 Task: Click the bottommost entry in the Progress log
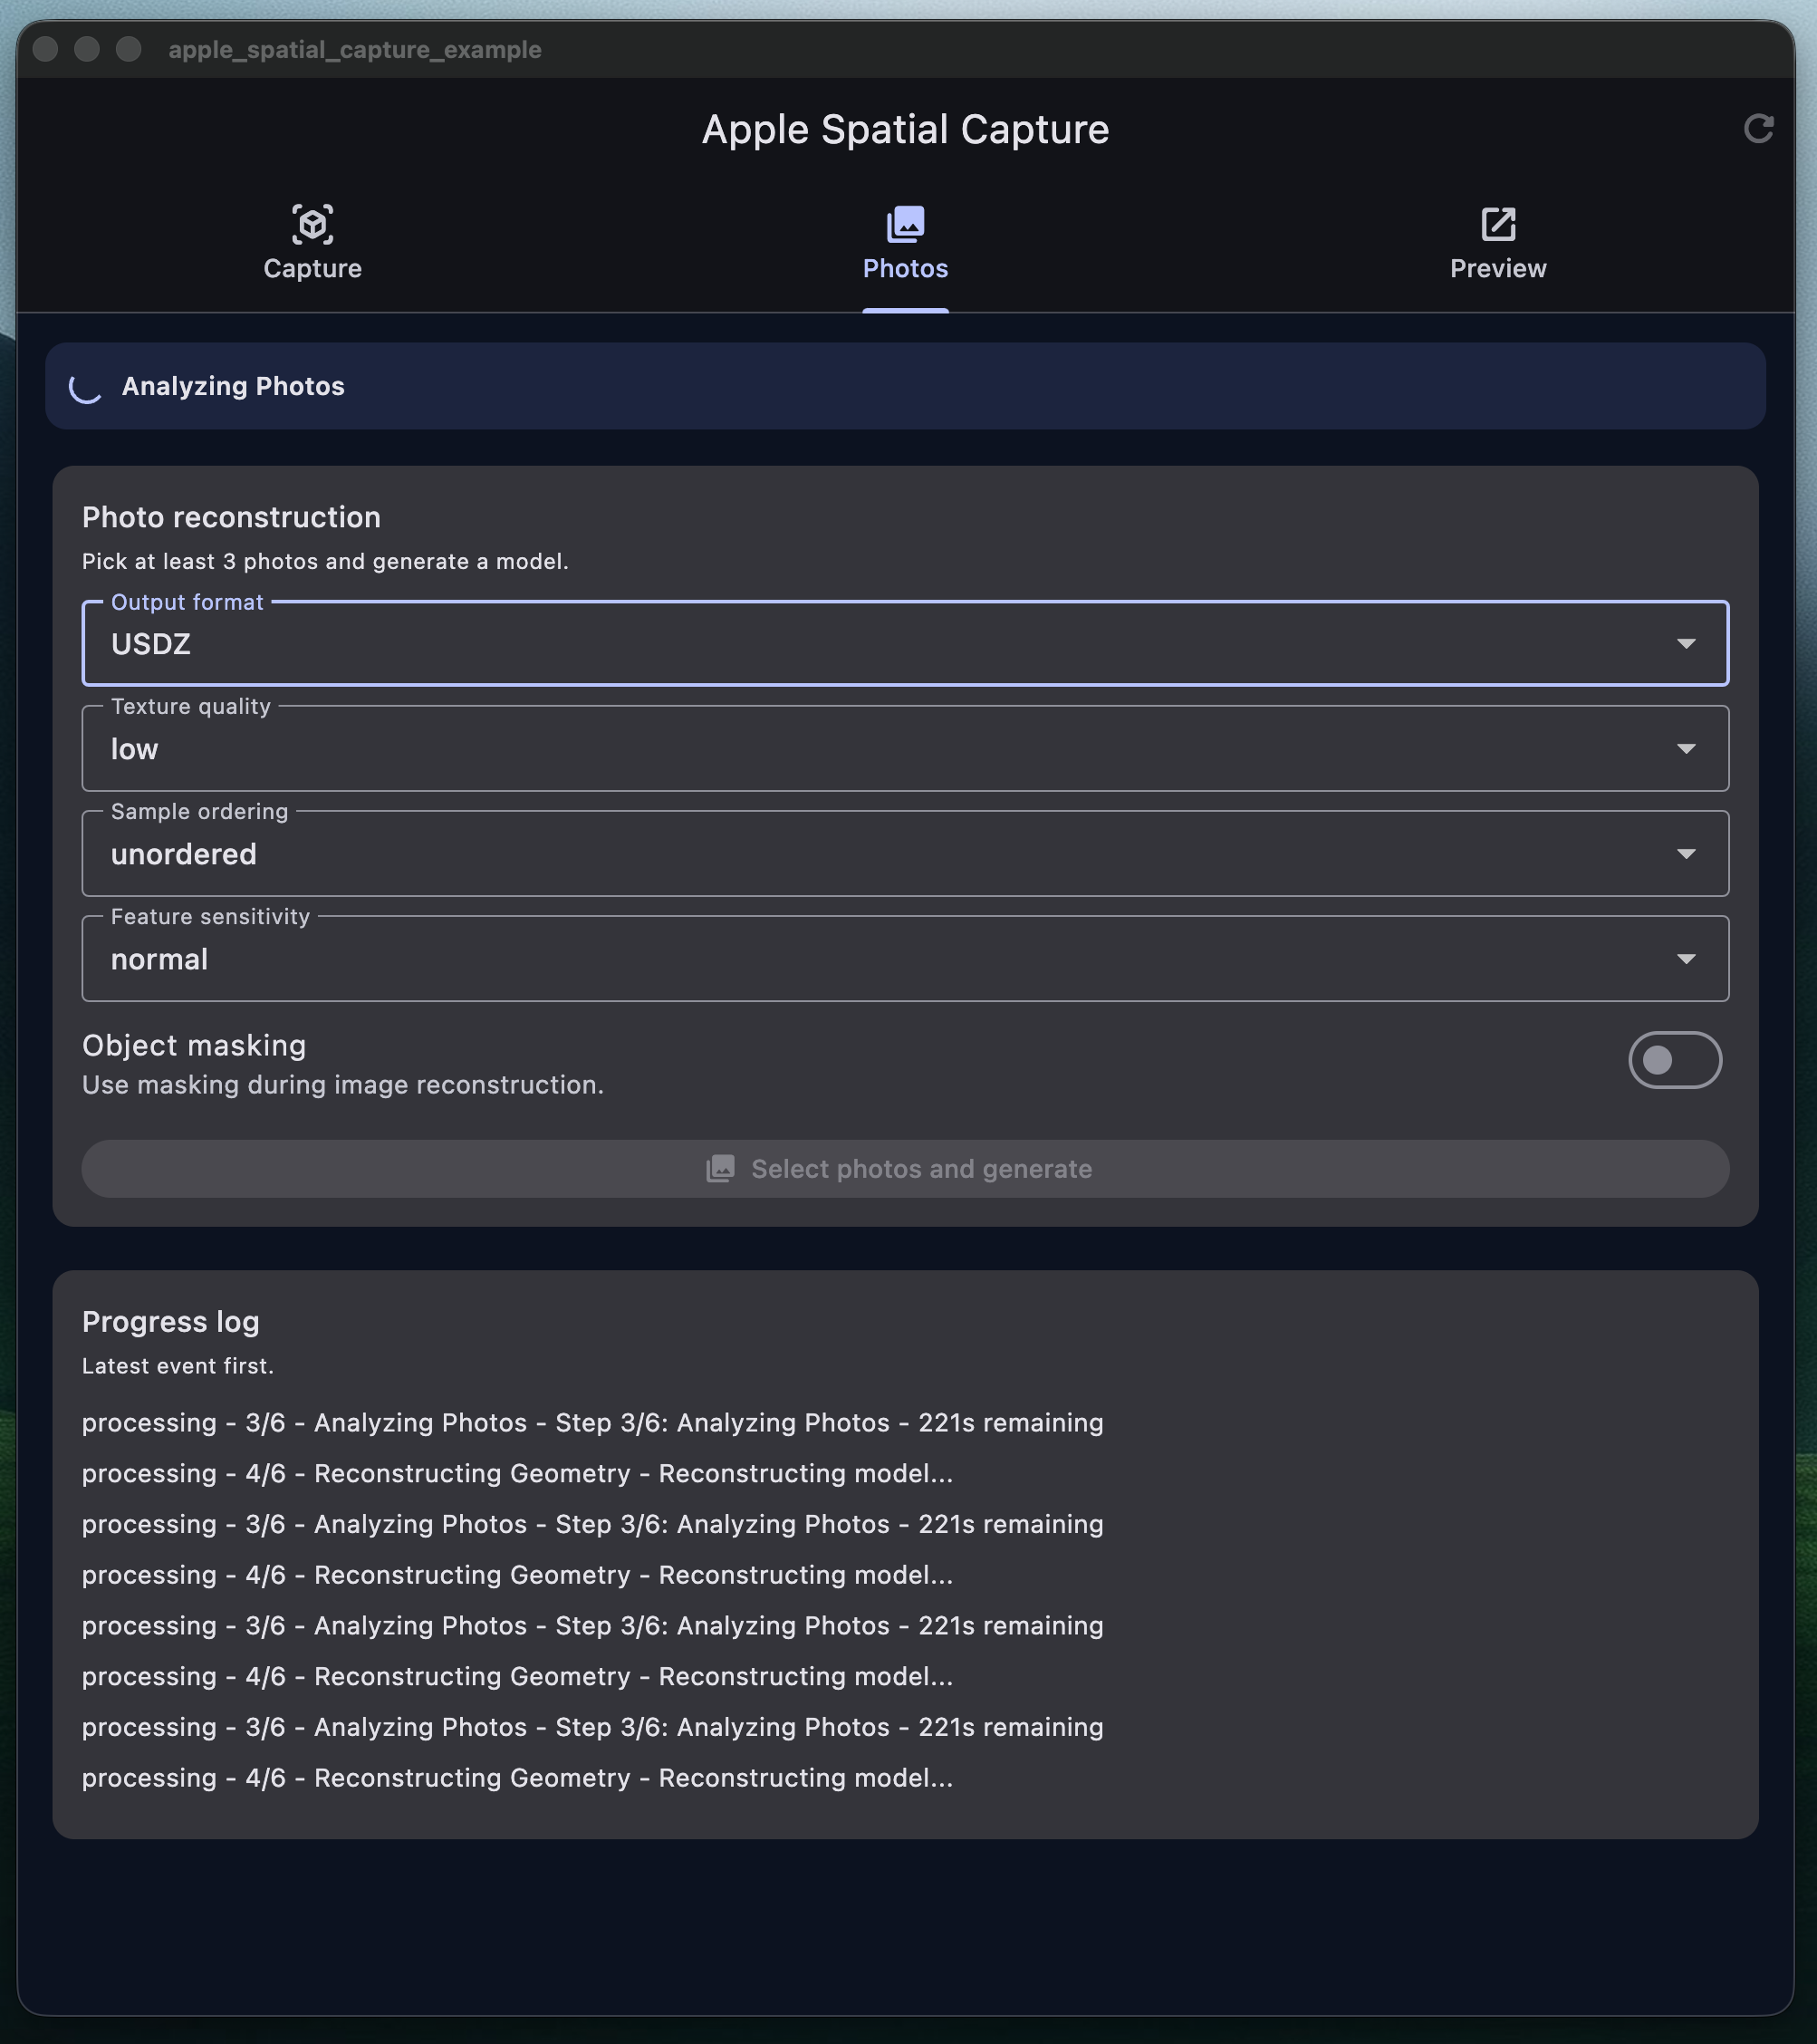[518, 1778]
